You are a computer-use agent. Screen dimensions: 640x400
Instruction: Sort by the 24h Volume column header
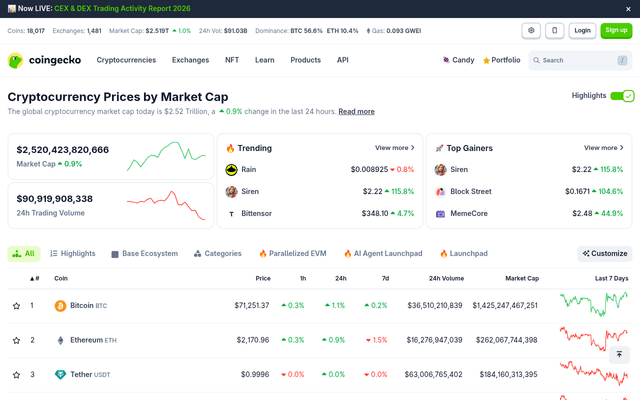(x=446, y=279)
